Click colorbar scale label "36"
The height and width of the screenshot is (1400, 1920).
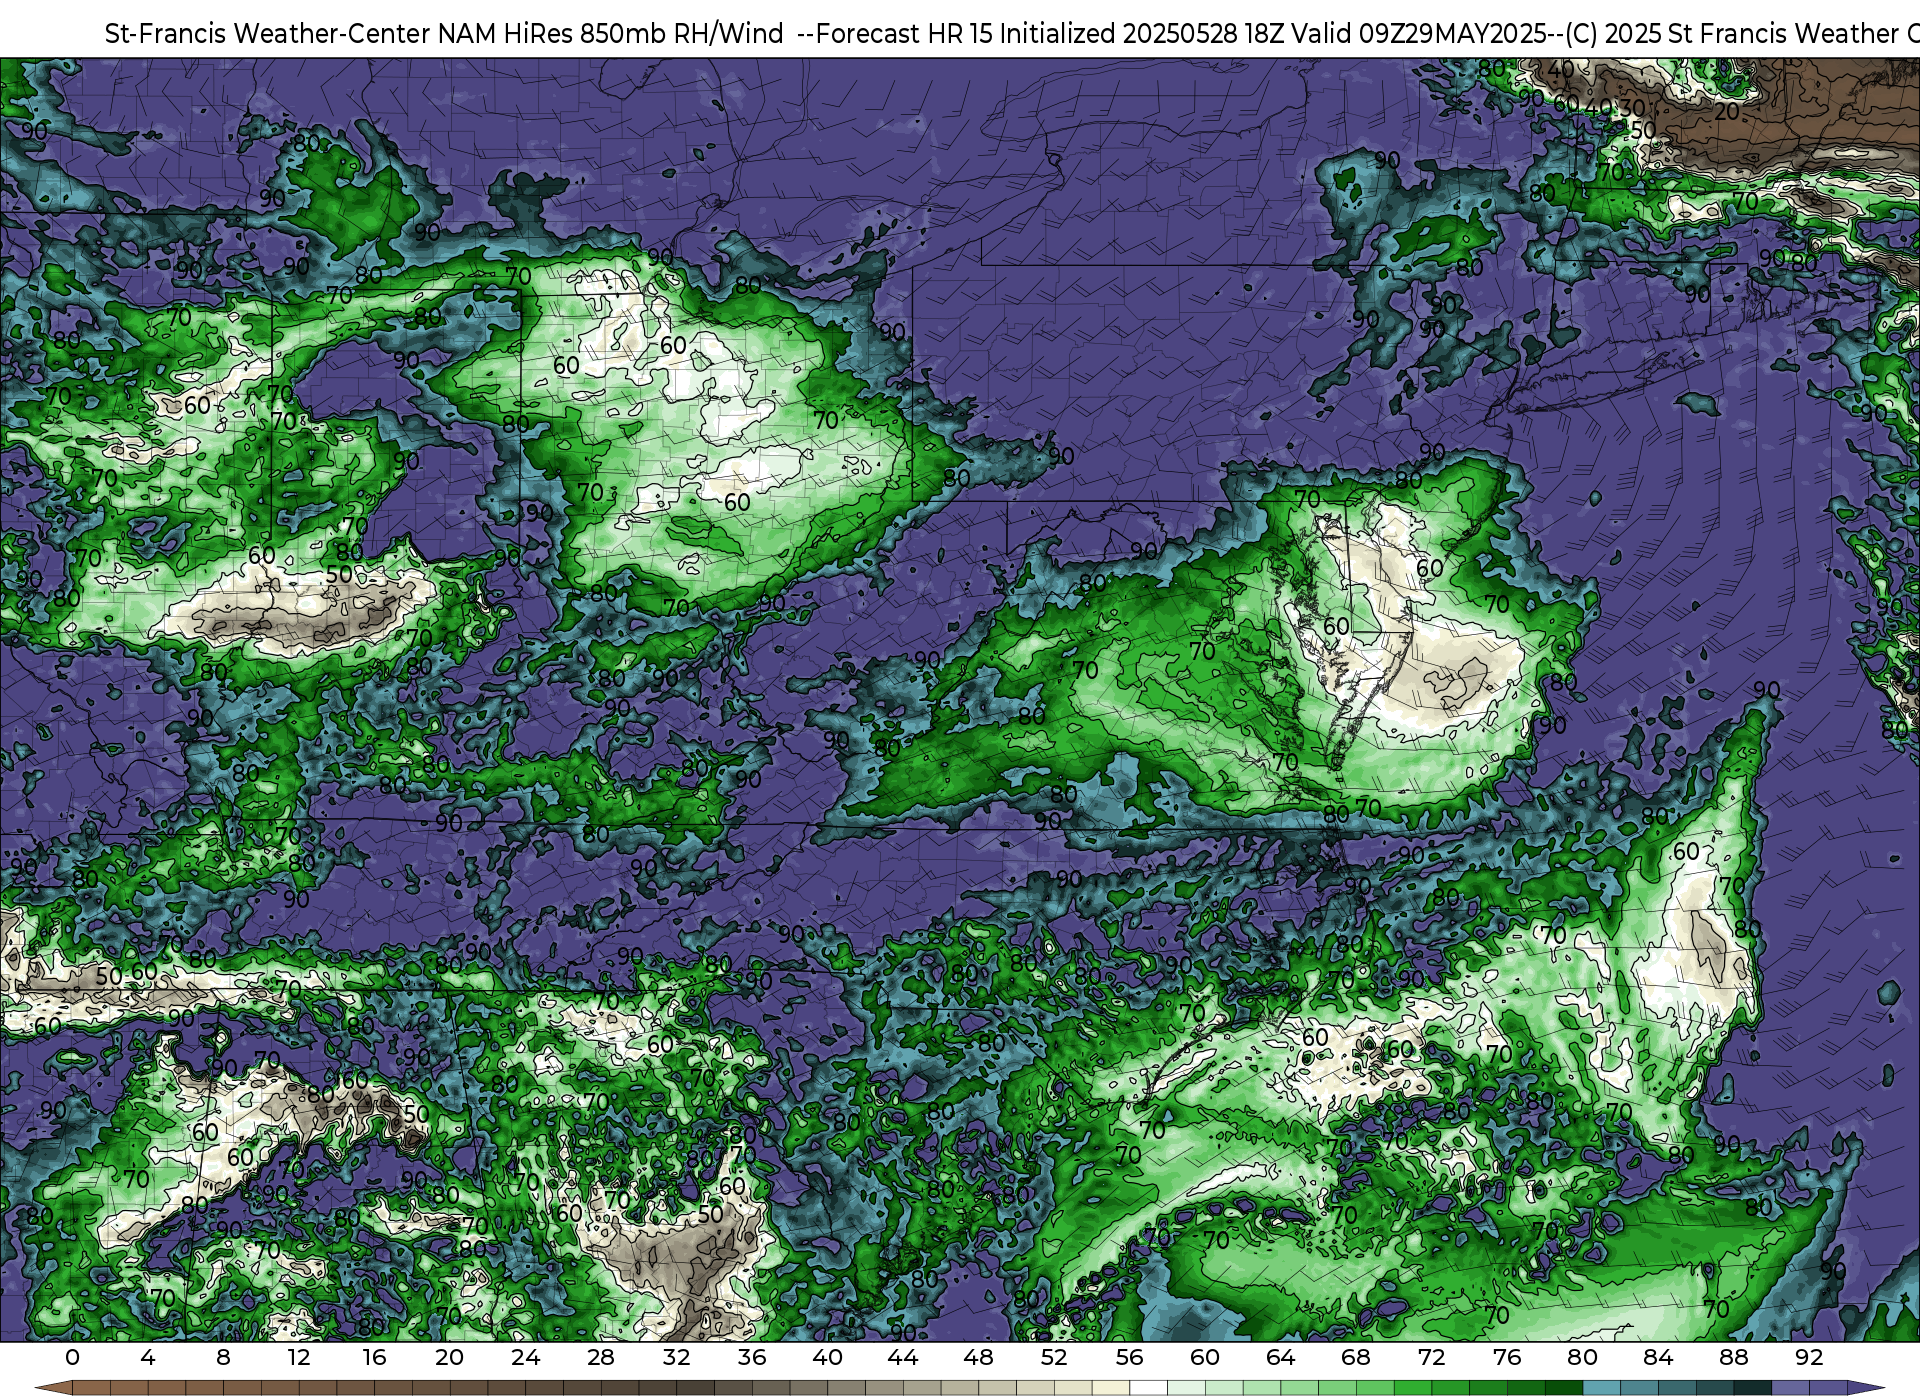[752, 1357]
